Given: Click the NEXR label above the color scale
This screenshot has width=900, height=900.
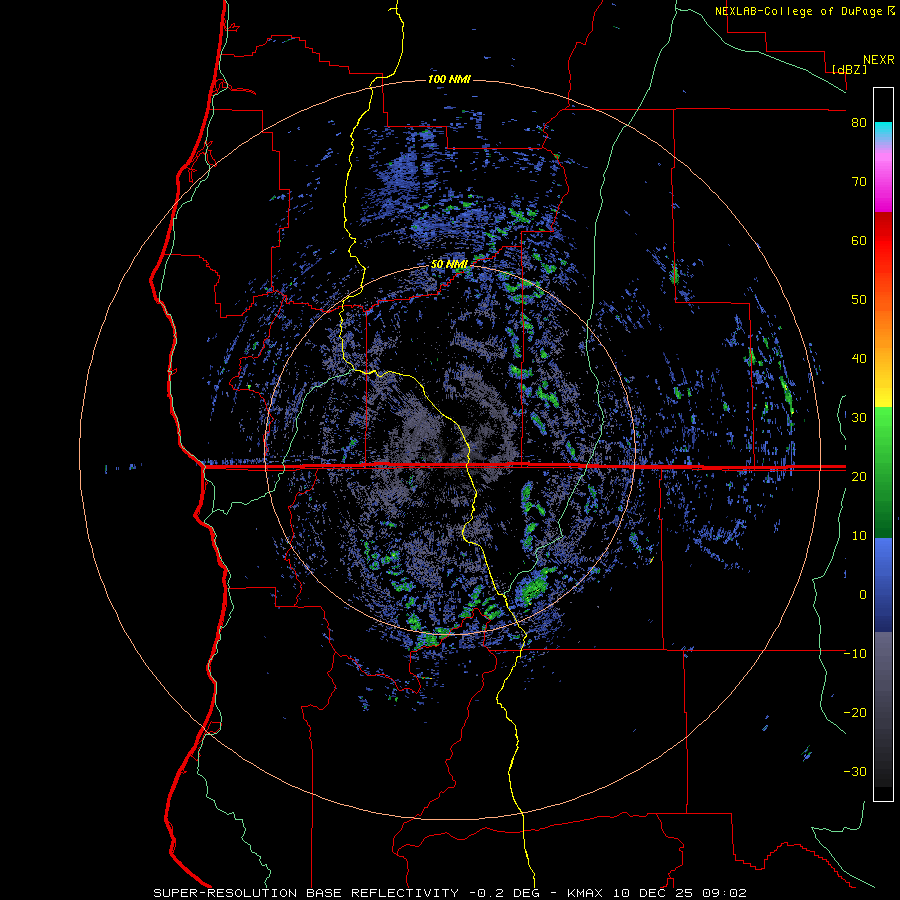Looking at the screenshot, I should click(x=879, y=60).
